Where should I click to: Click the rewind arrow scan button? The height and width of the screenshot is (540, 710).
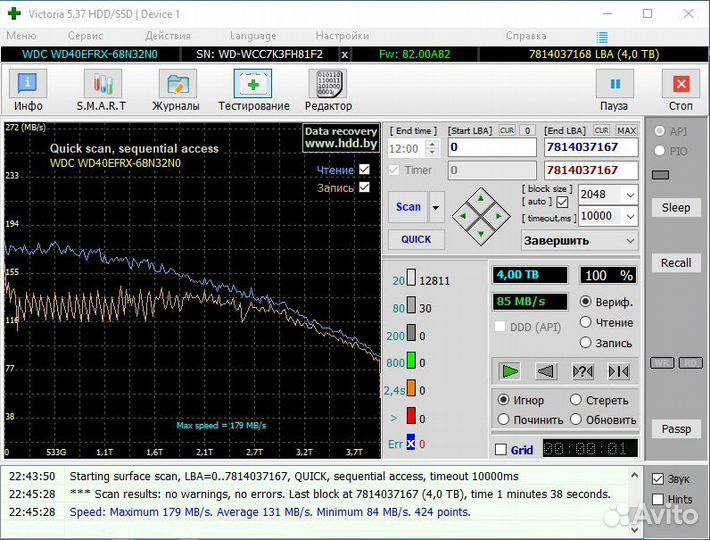pos(546,372)
